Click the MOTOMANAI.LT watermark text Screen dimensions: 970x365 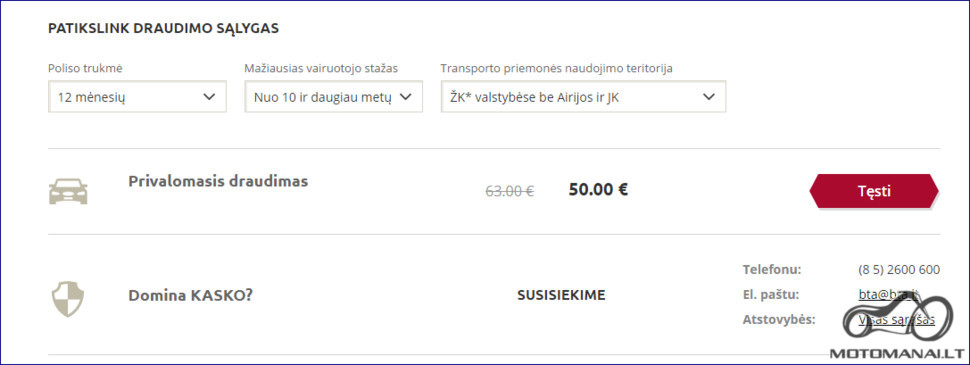[896, 354]
